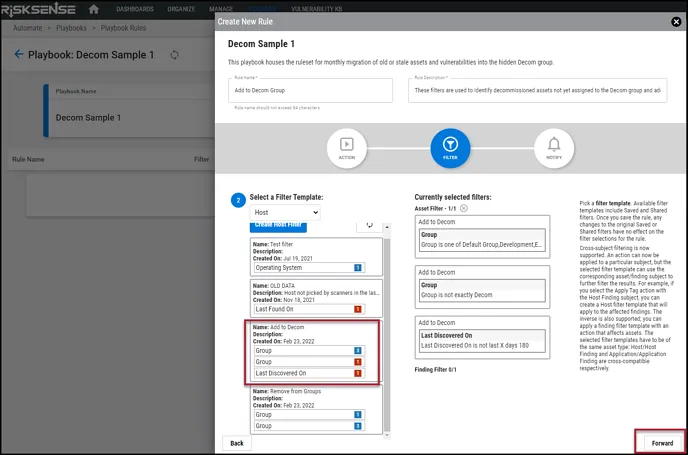The height and width of the screenshot is (455, 688).
Task: Open the Group is one of selected filter
Action: 482,240
